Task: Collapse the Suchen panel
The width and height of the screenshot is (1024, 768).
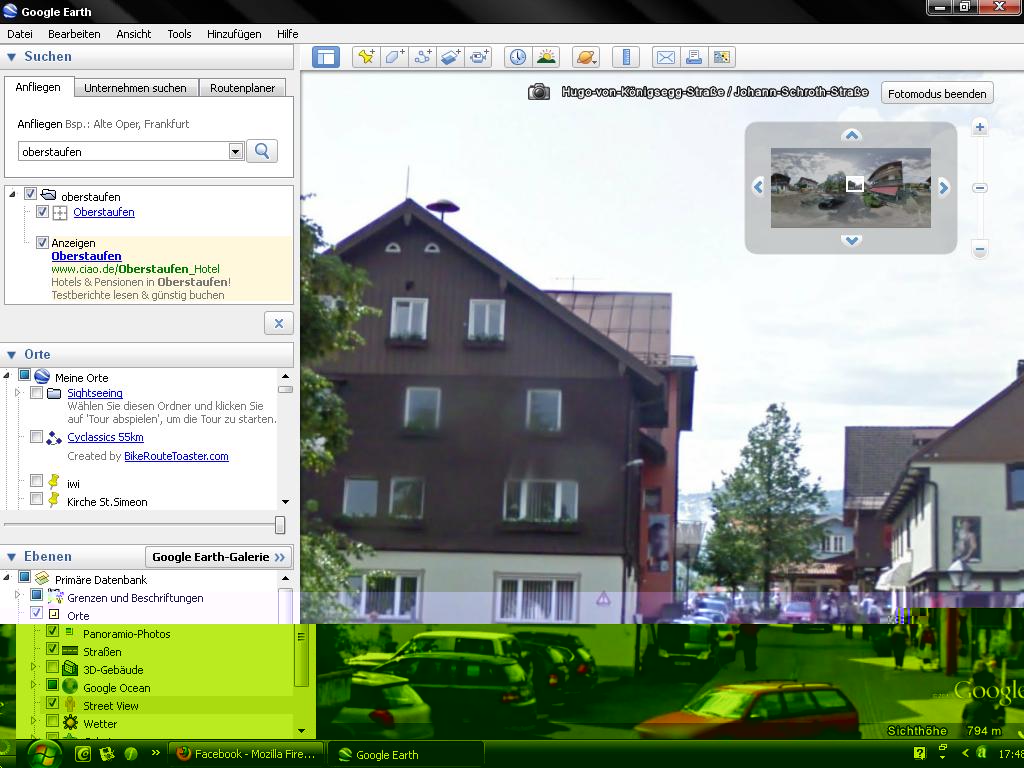Action: (x=12, y=57)
